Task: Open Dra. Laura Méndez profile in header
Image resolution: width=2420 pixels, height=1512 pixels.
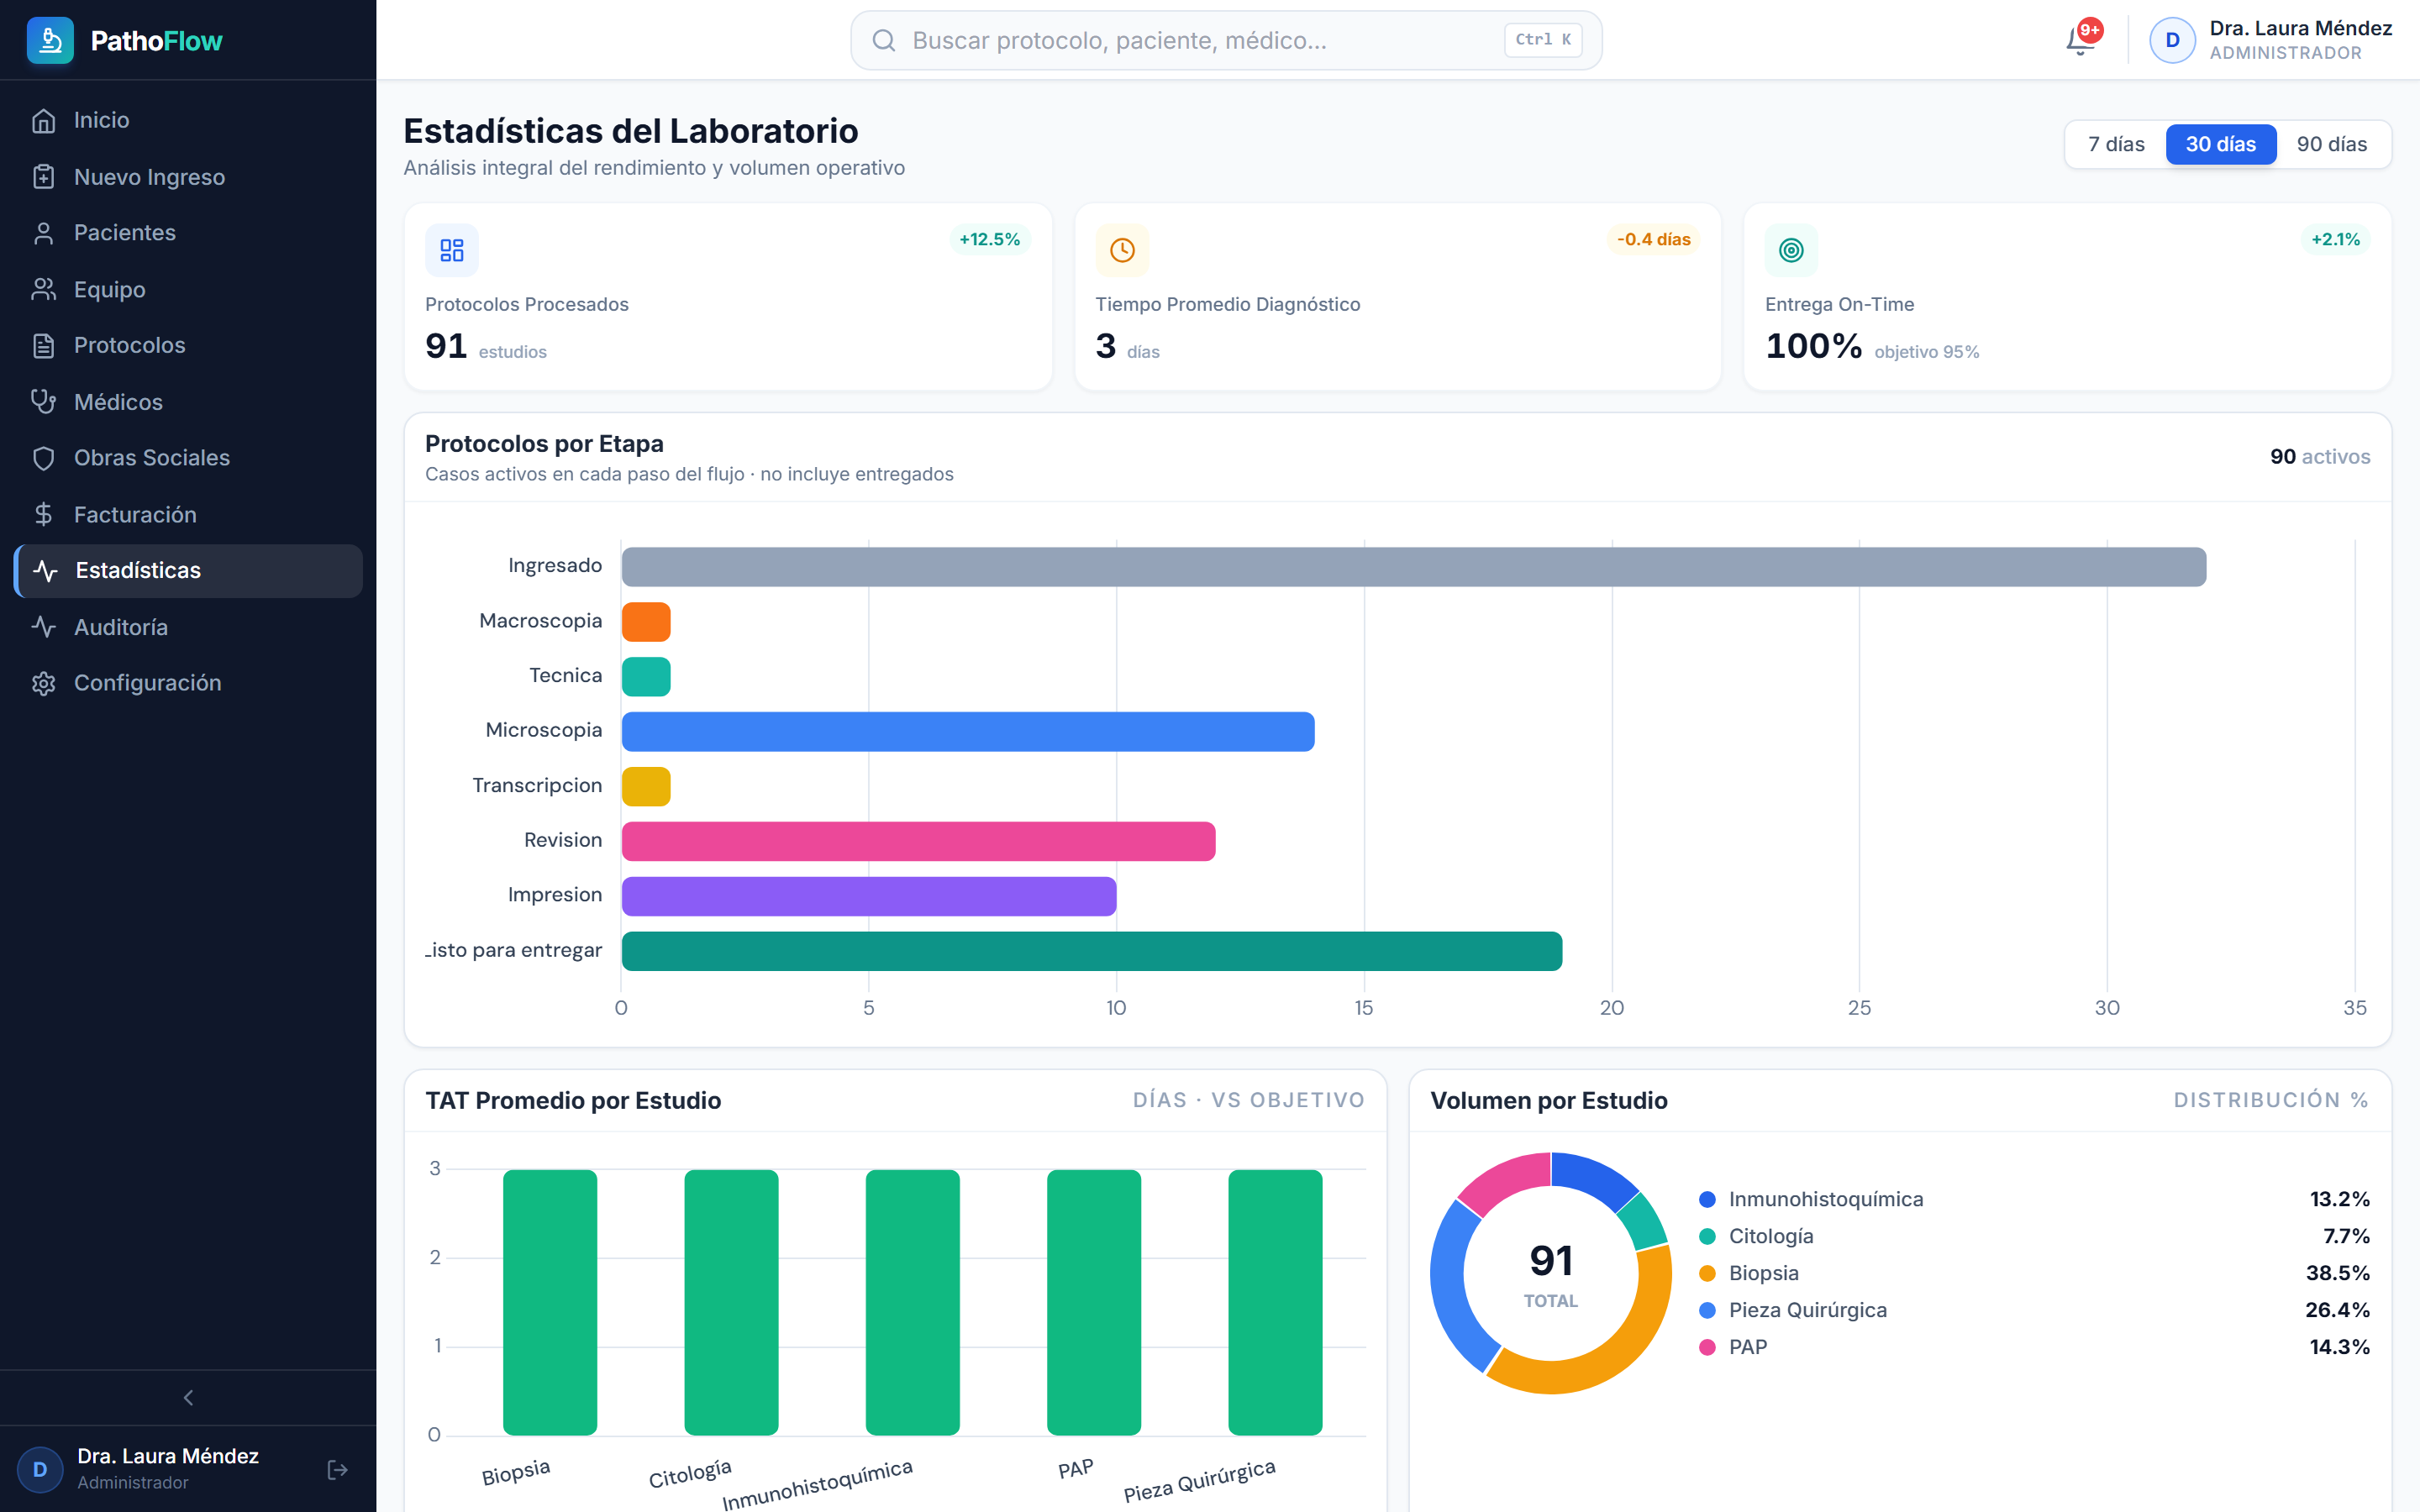Action: coord(2270,40)
